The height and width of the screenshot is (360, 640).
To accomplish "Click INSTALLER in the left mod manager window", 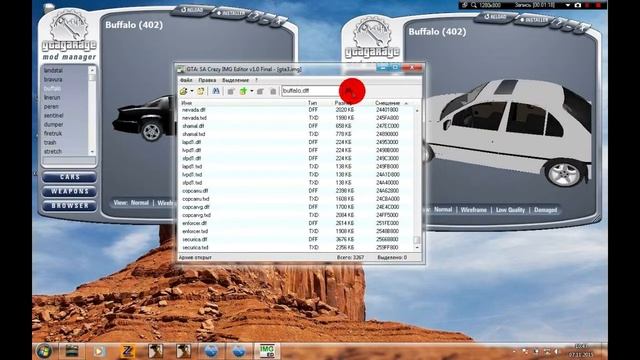I will (231, 13).
